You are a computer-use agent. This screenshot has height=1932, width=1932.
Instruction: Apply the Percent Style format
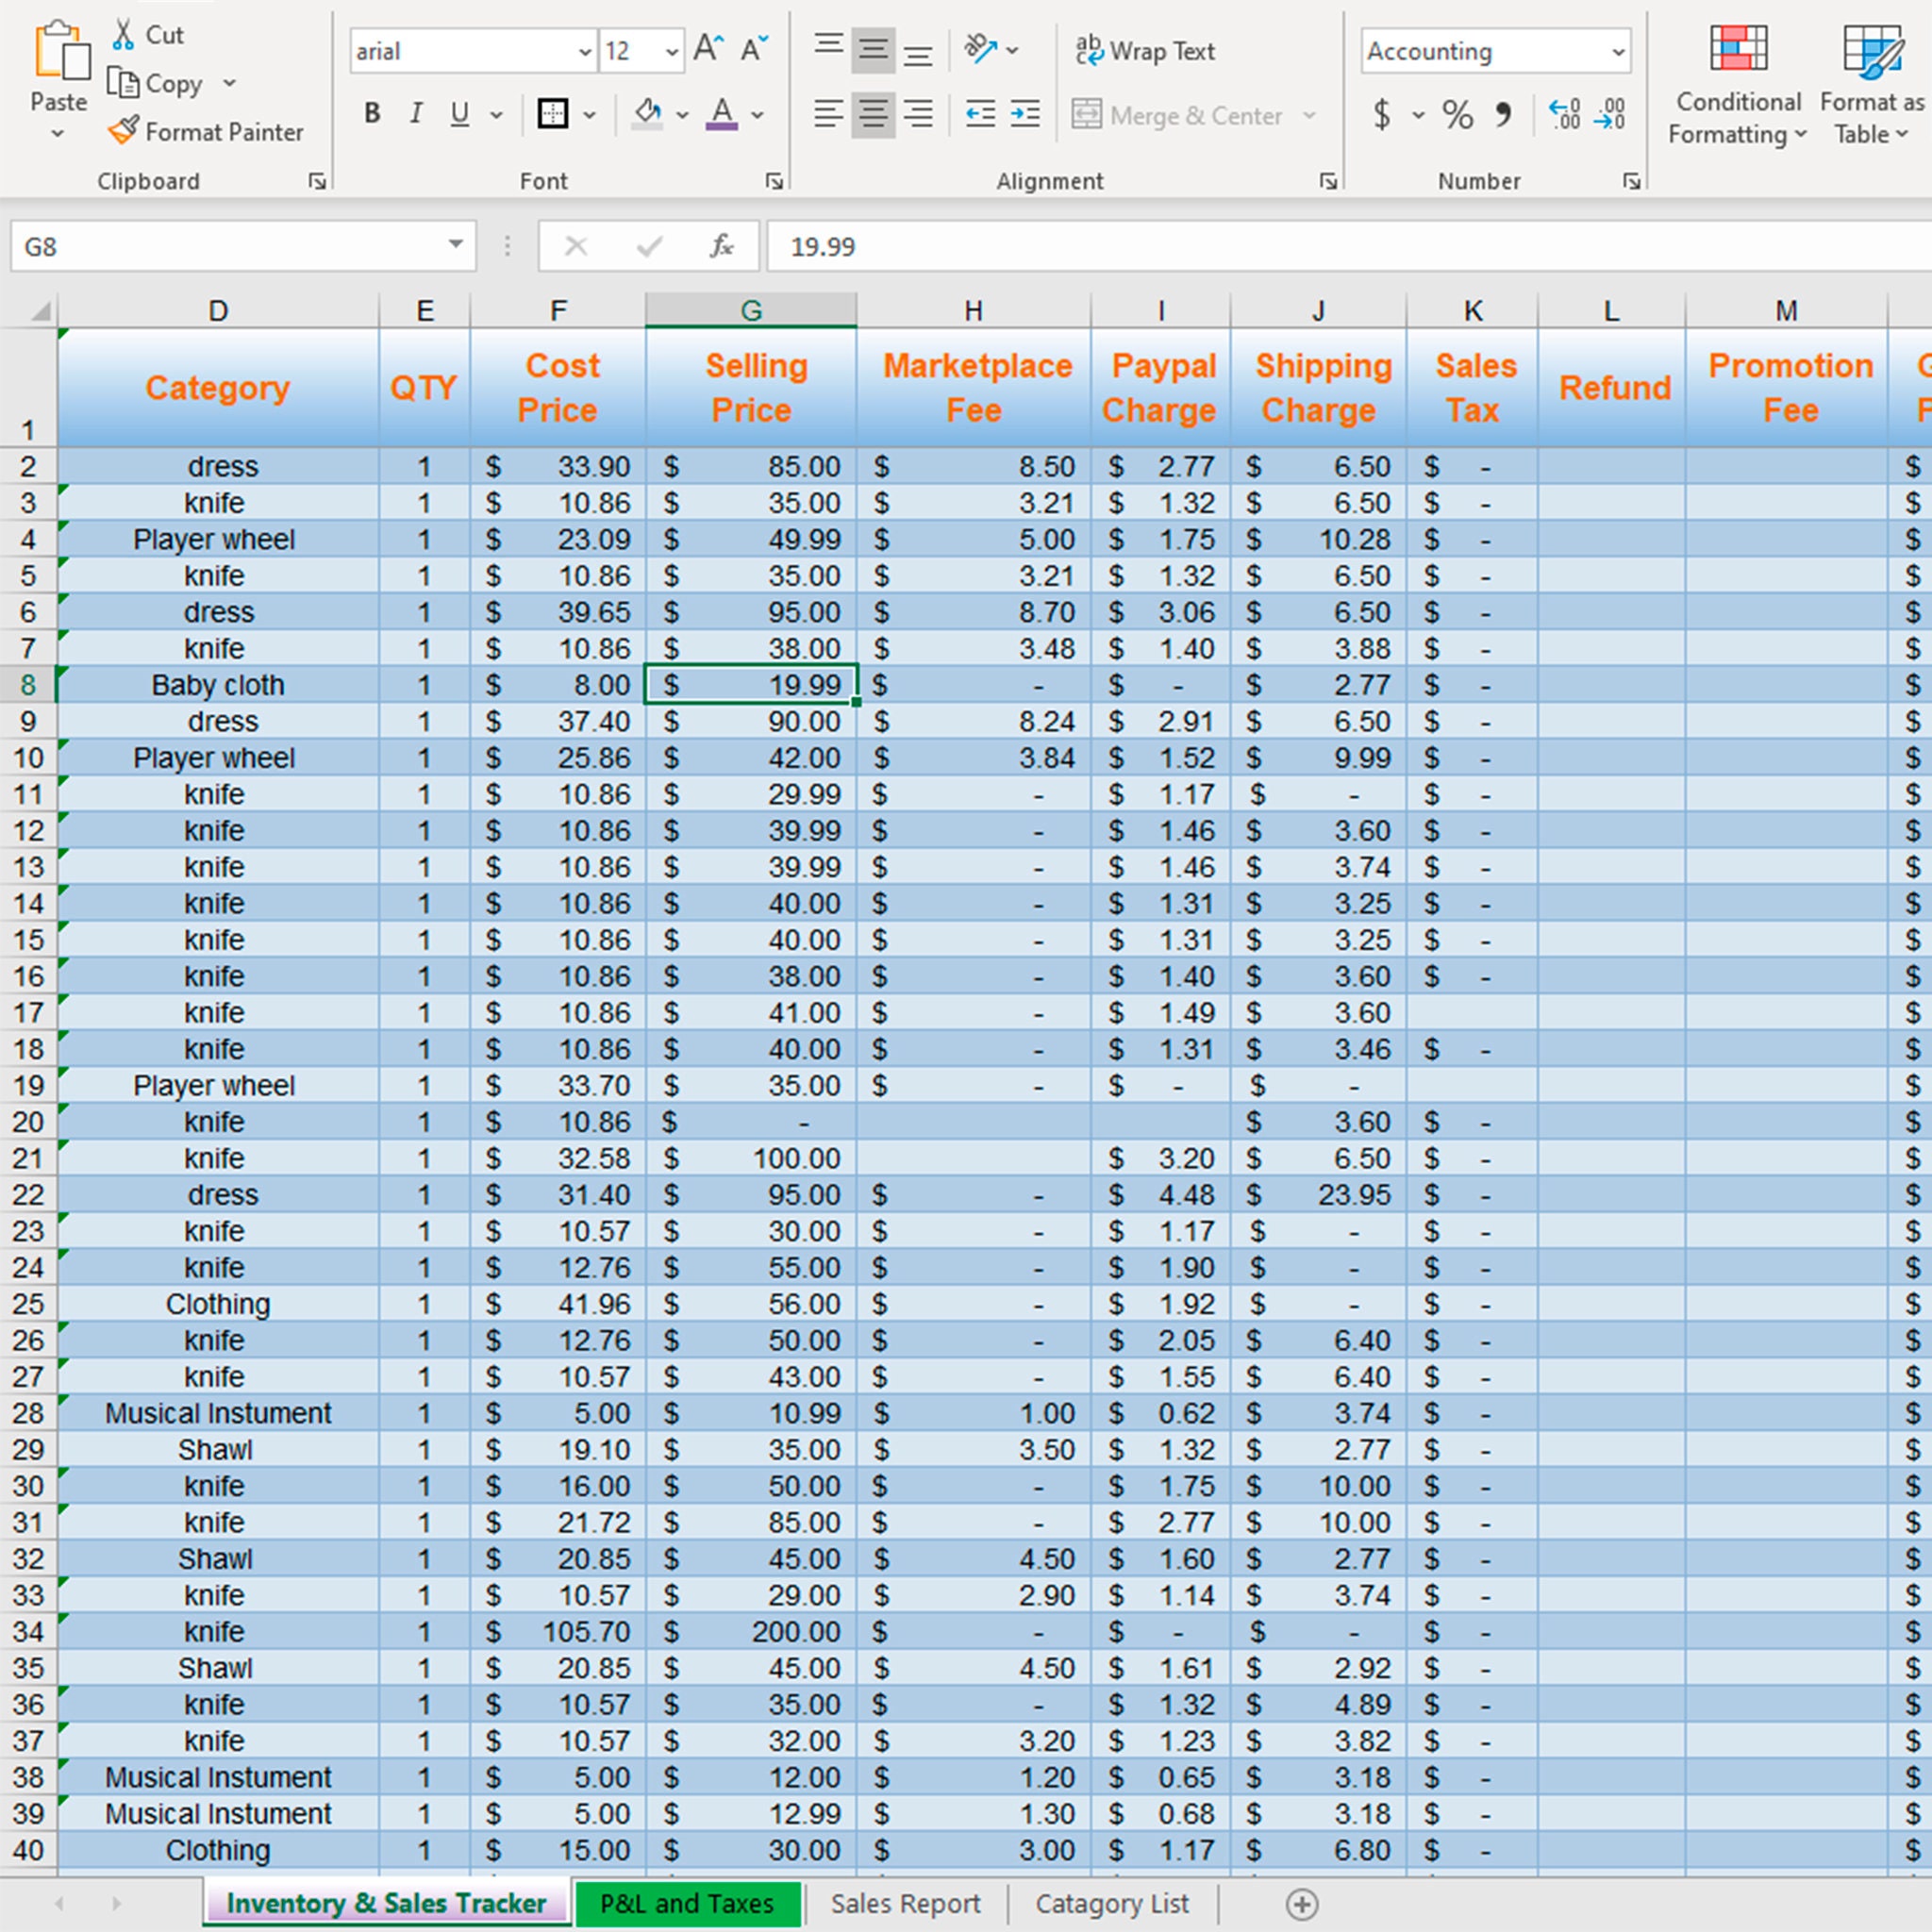(x=1458, y=115)
